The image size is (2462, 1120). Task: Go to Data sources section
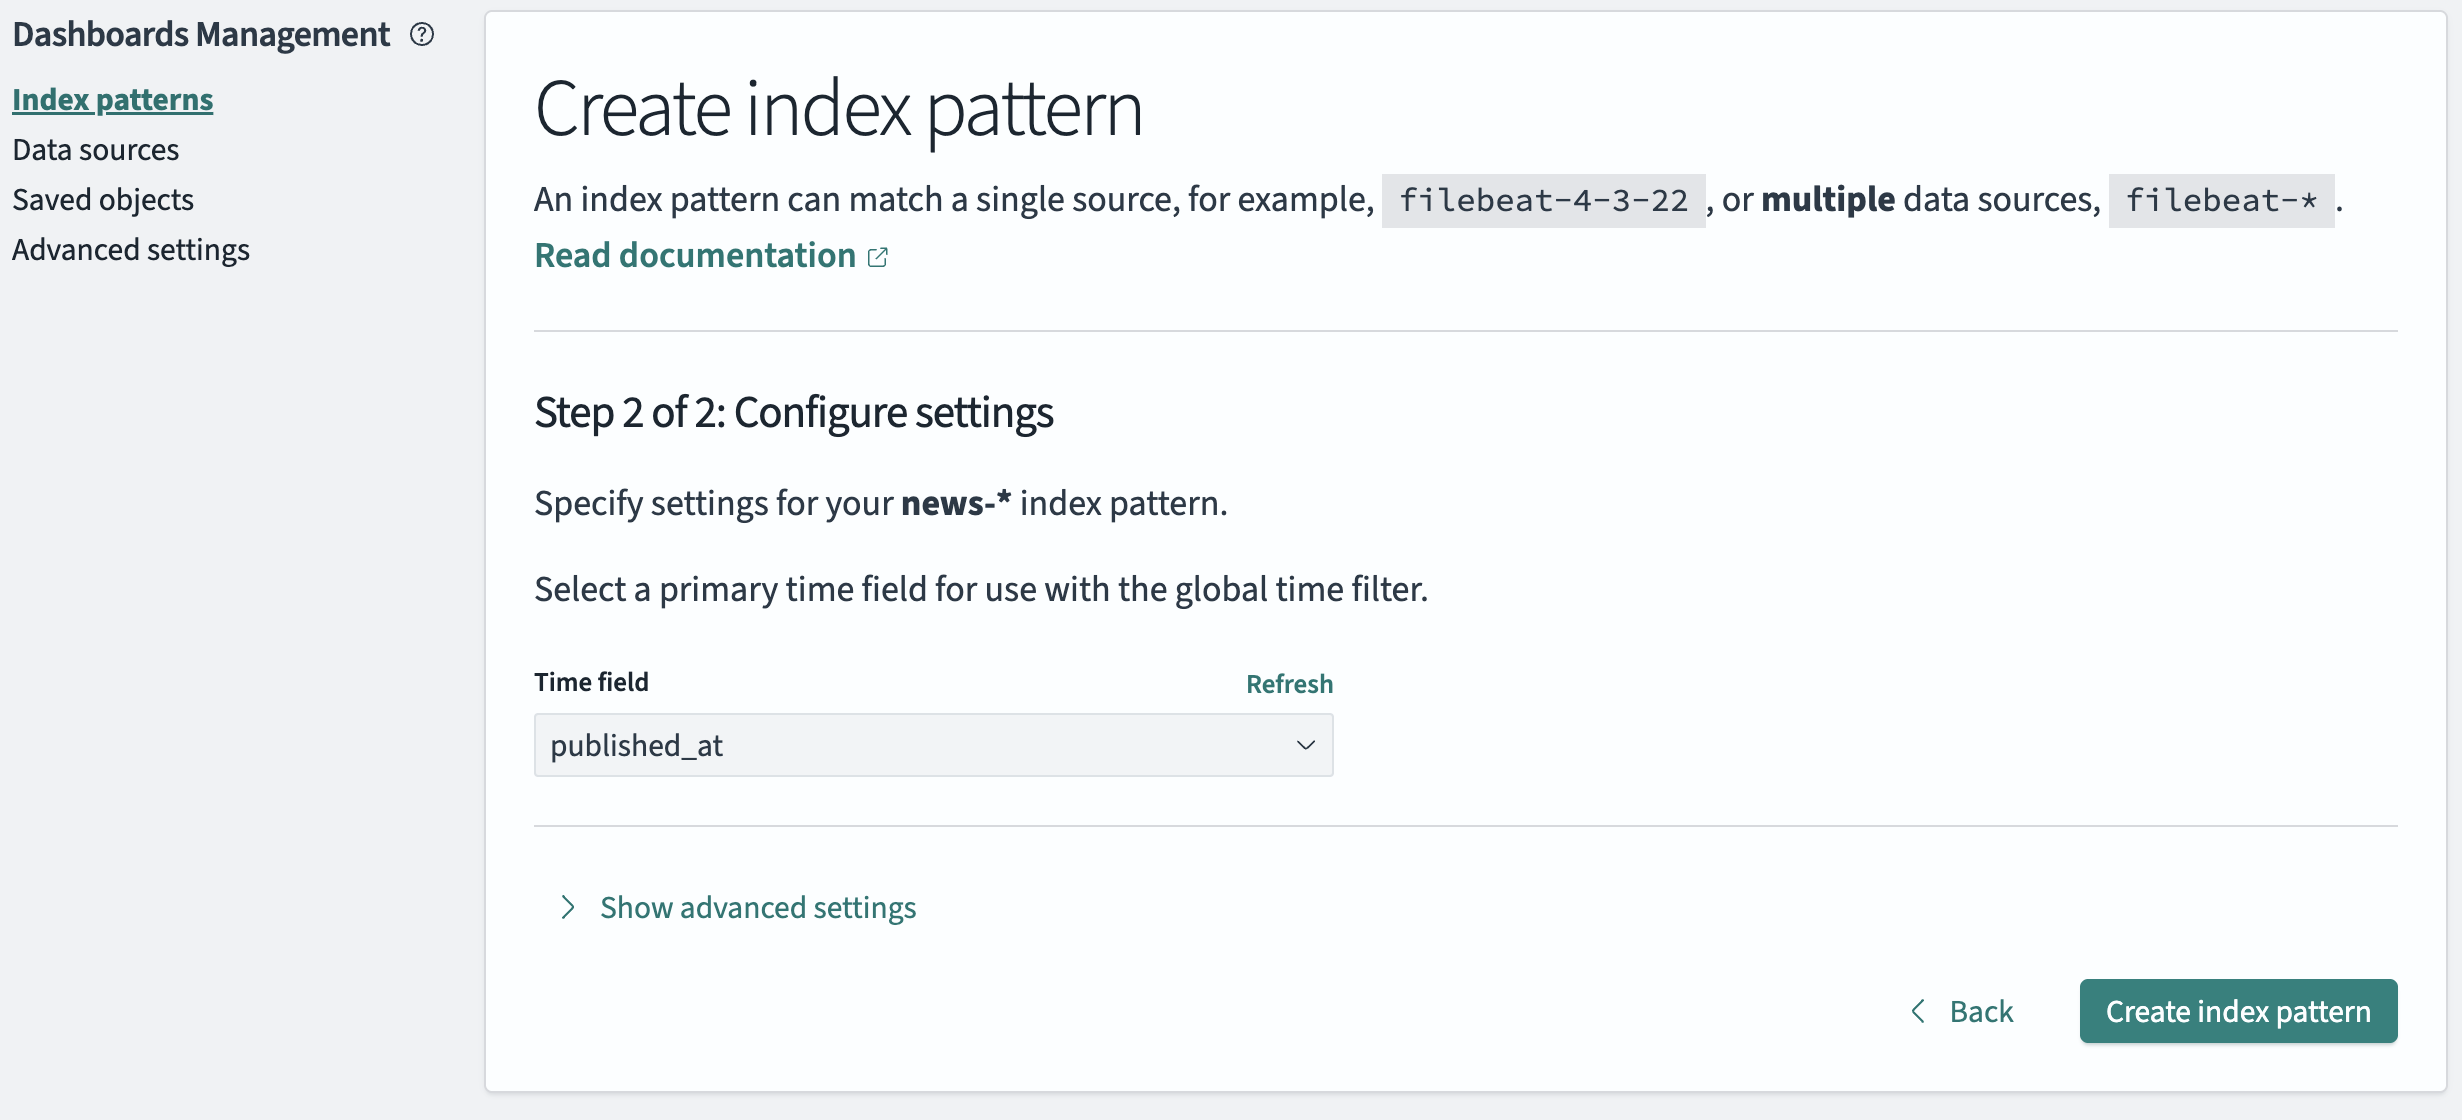pos(95,150)
